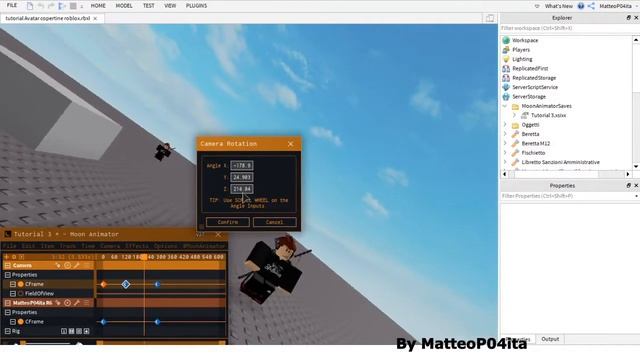Click the Play icon in quick access toolbar
Image resolution: width=640 pixels, height=360 pixels.
pos(62,6)
